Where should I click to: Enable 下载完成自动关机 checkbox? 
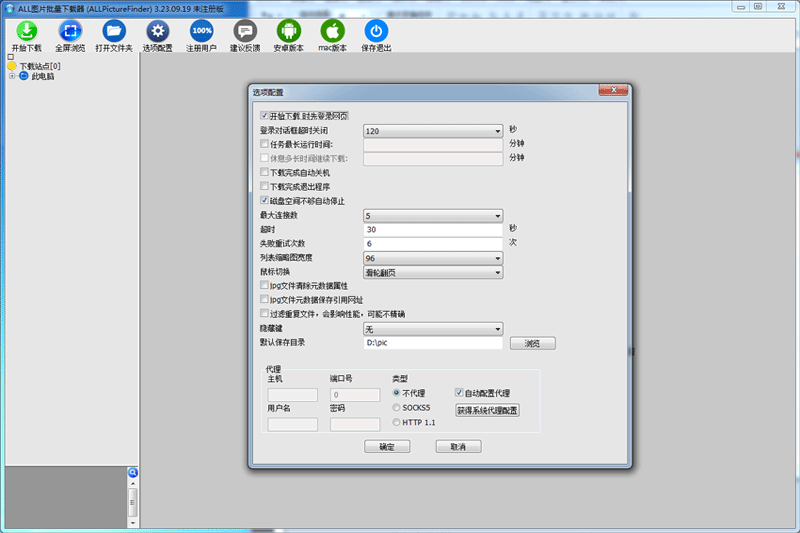click(x=264, y=172)
